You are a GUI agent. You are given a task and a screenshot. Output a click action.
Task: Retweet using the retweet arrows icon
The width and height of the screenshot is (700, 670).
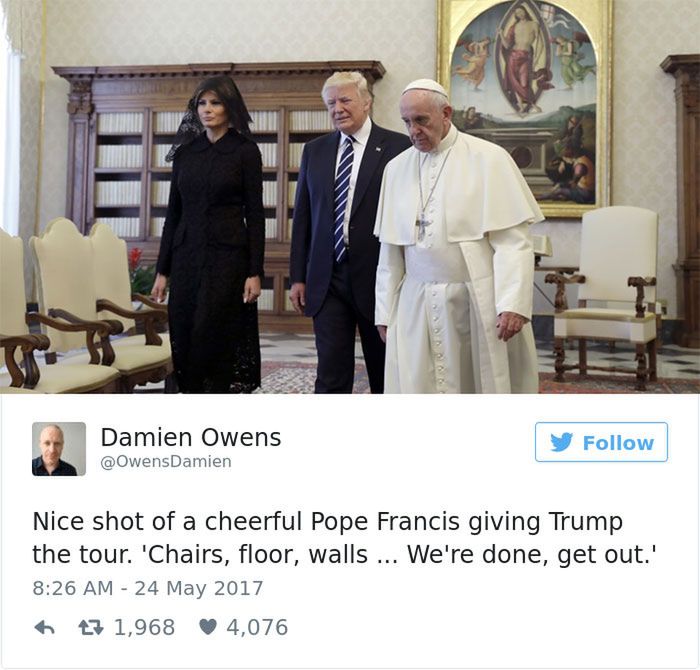(91, 628)
